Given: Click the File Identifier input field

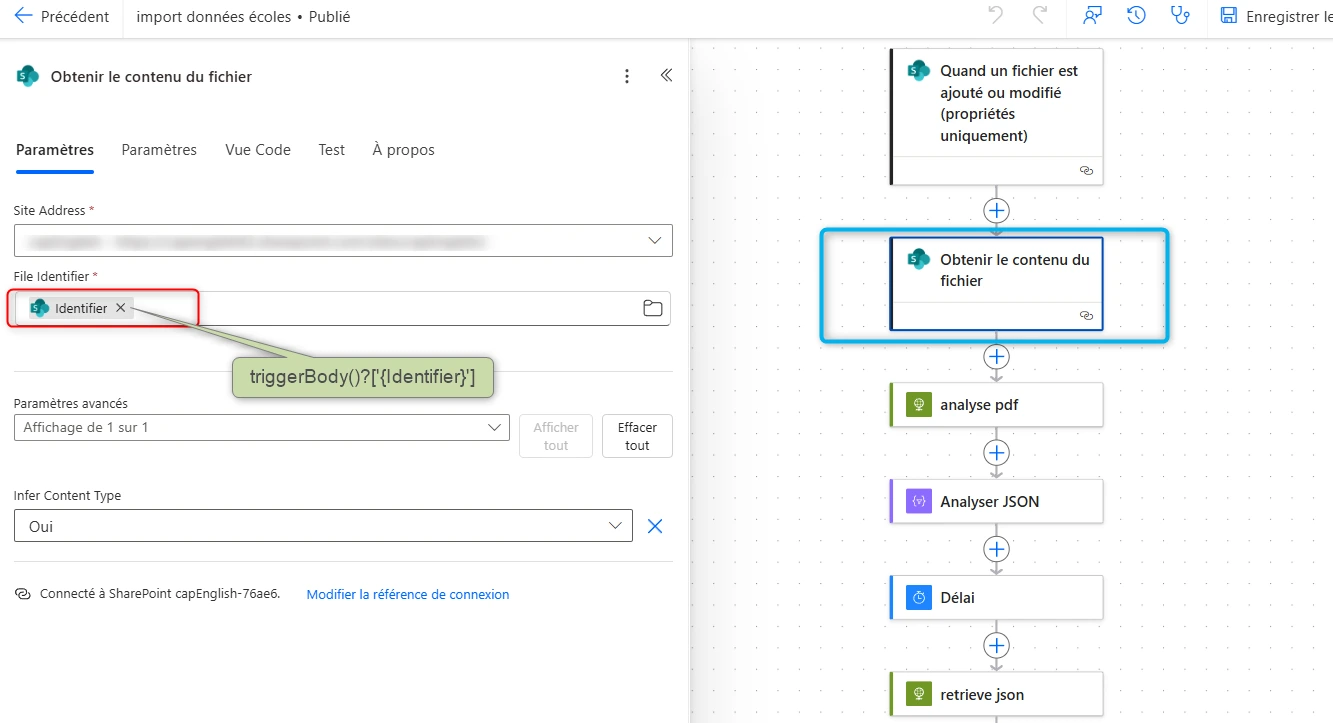Looking at the screenshot, I should [342, 308].
